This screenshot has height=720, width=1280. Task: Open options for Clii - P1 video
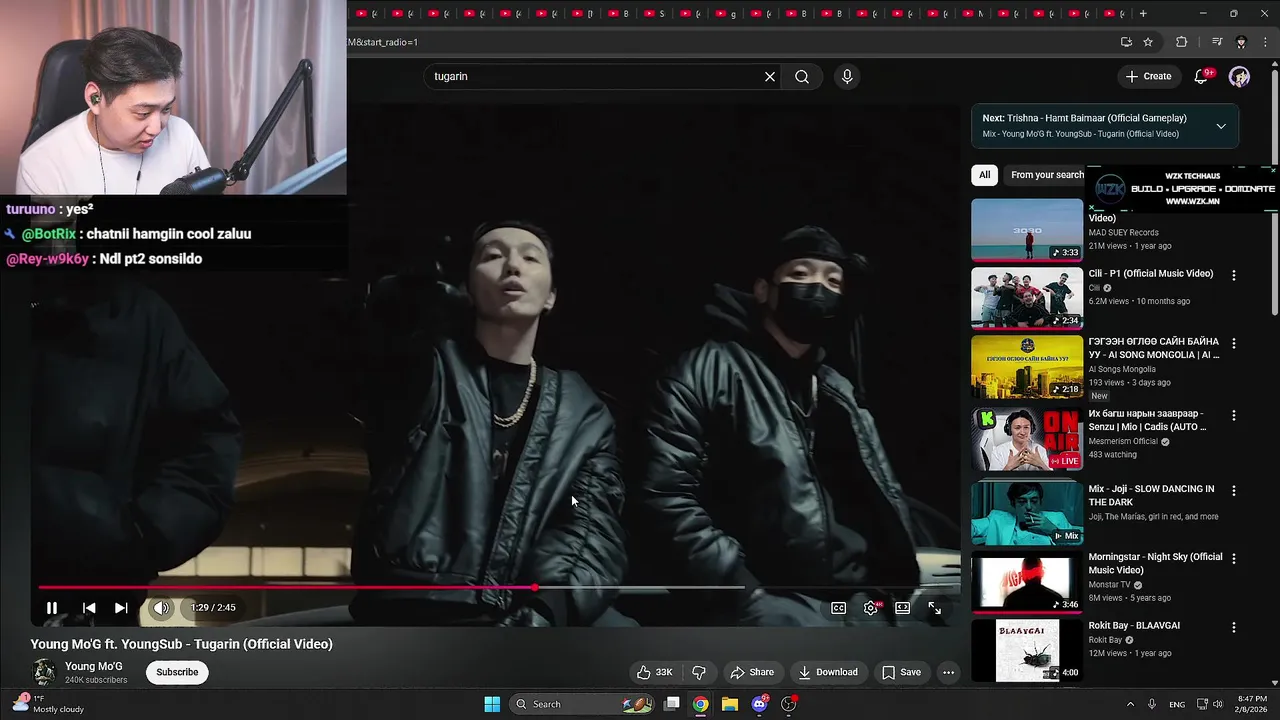1233,275
